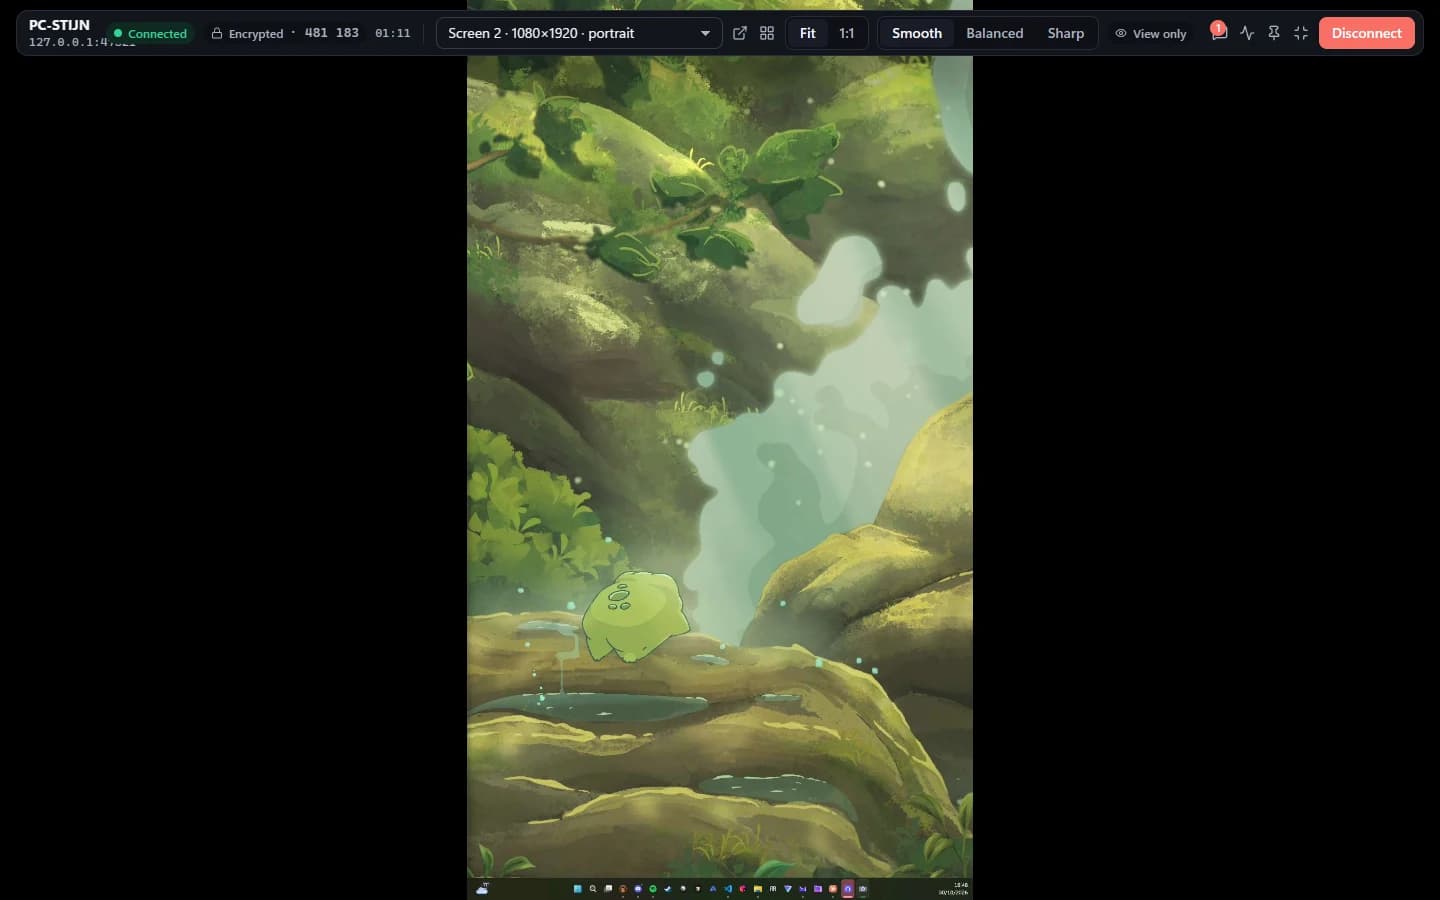Open Spotify in the remote taskbar
This screenshot has width=1440, height=900.
[x=653, y=889]
